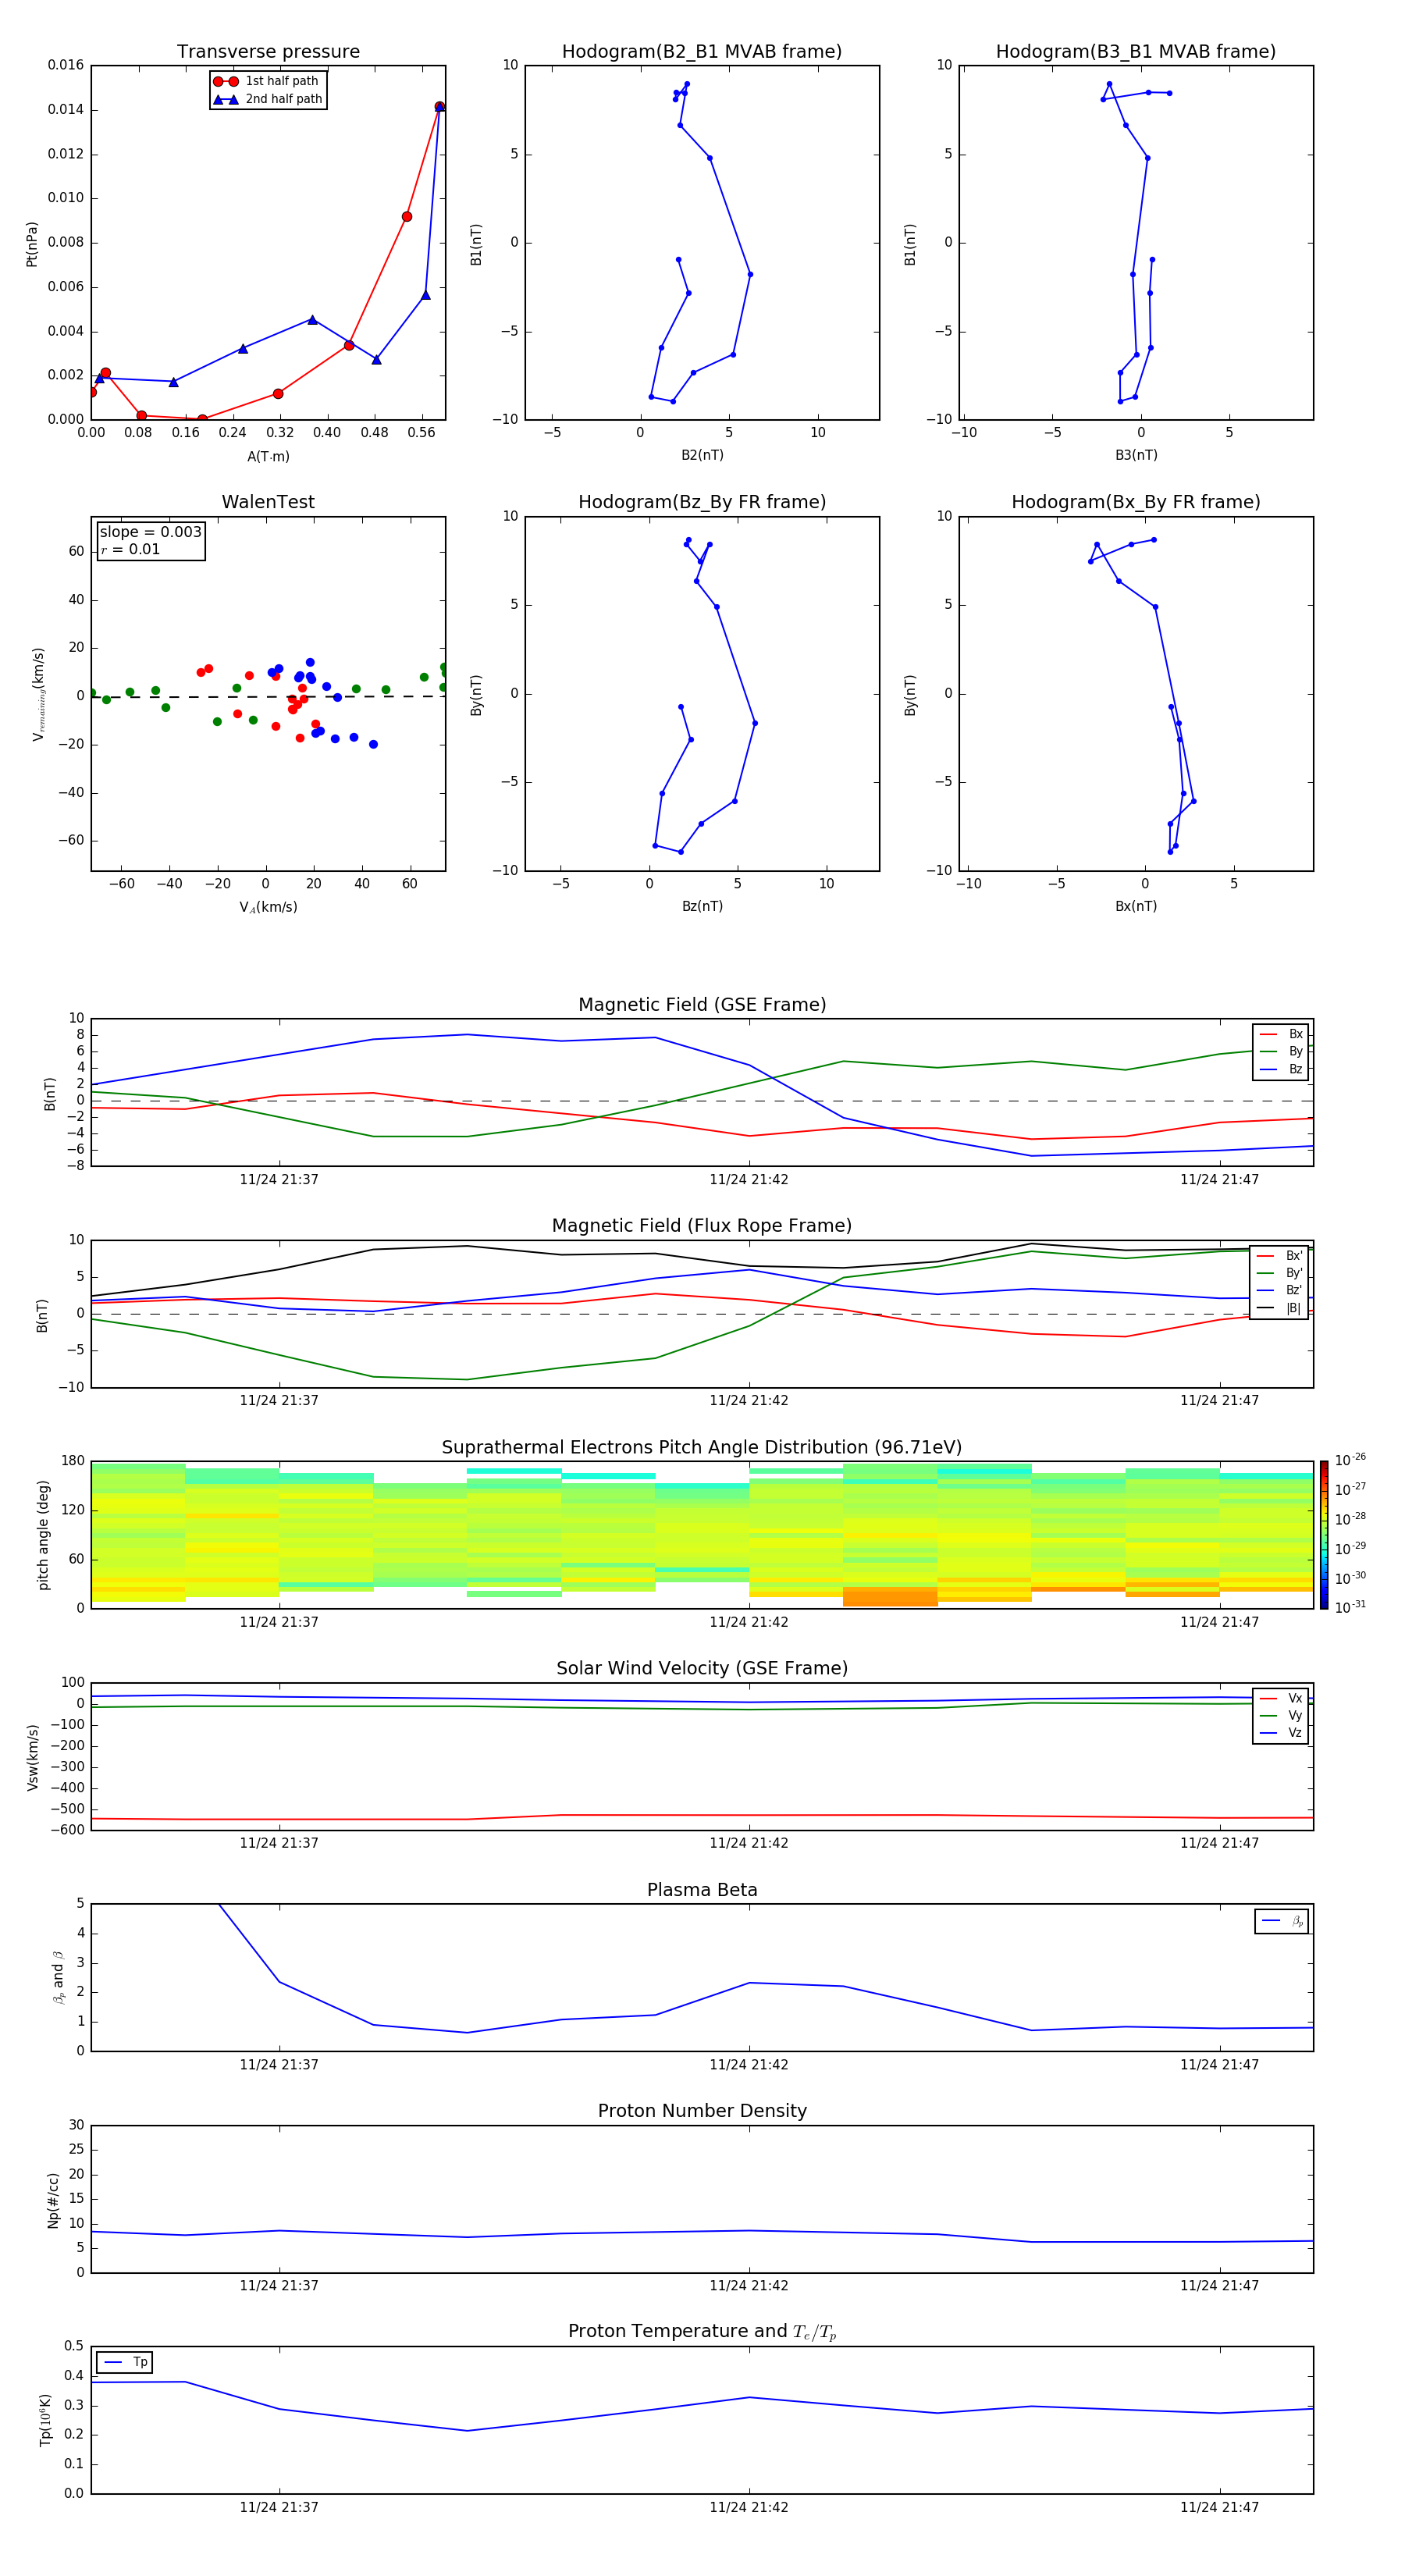The image size is (1405, 2576).
Task: Click the 'Tp' legend in temperature plot
Action: tap(124, 2362)
